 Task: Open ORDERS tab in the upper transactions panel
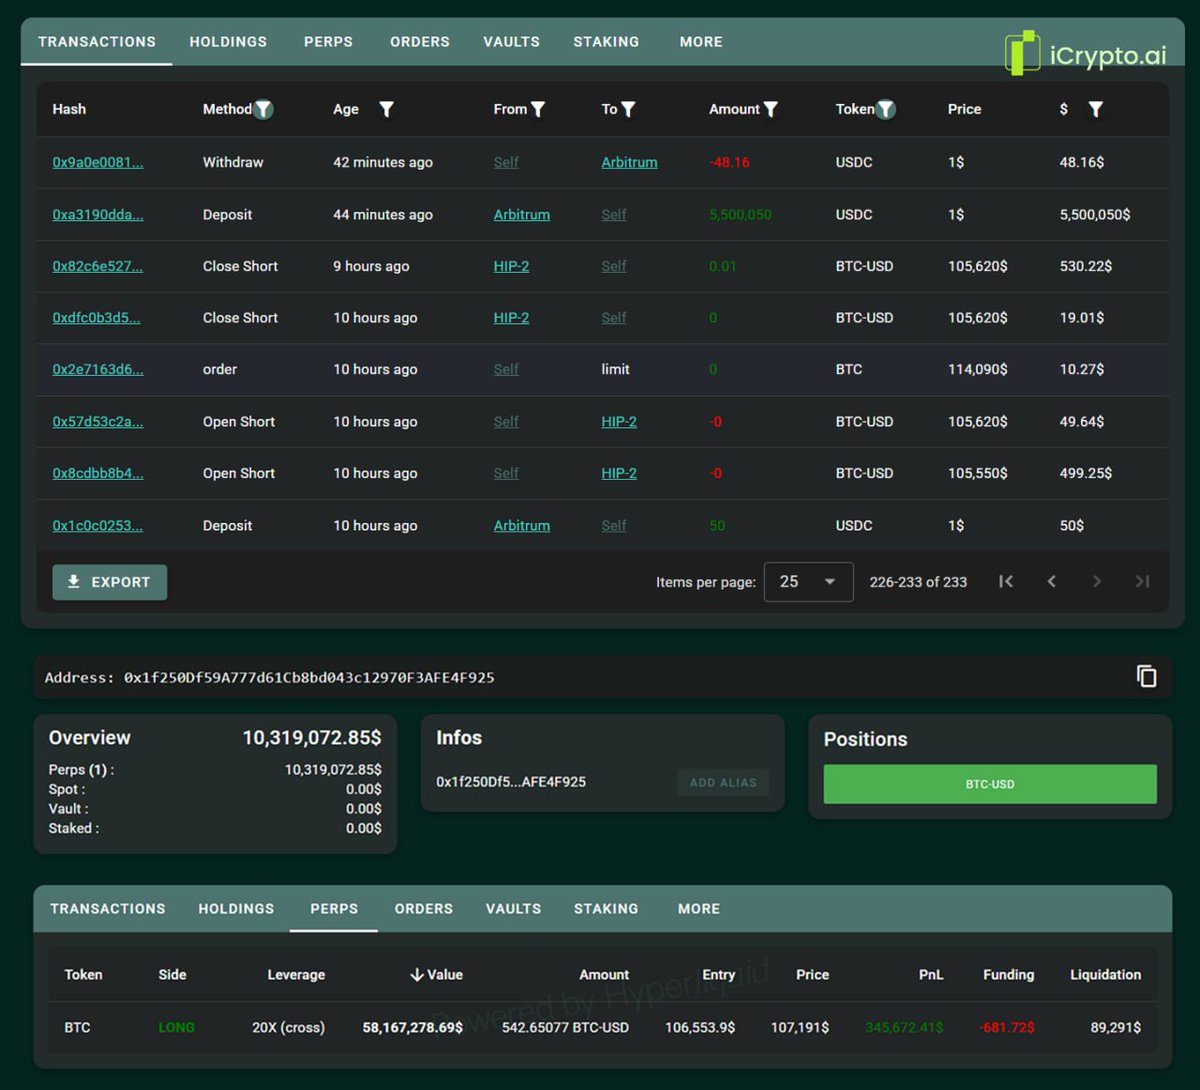420,42
